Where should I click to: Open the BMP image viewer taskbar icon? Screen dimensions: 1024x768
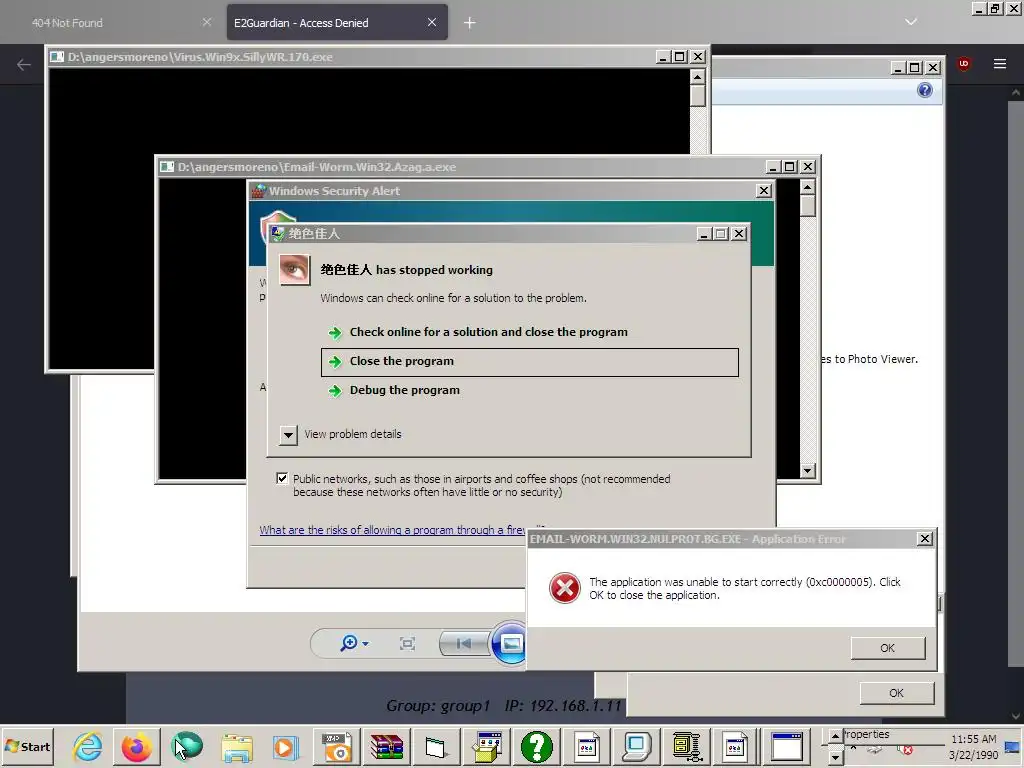click(337, 747)
